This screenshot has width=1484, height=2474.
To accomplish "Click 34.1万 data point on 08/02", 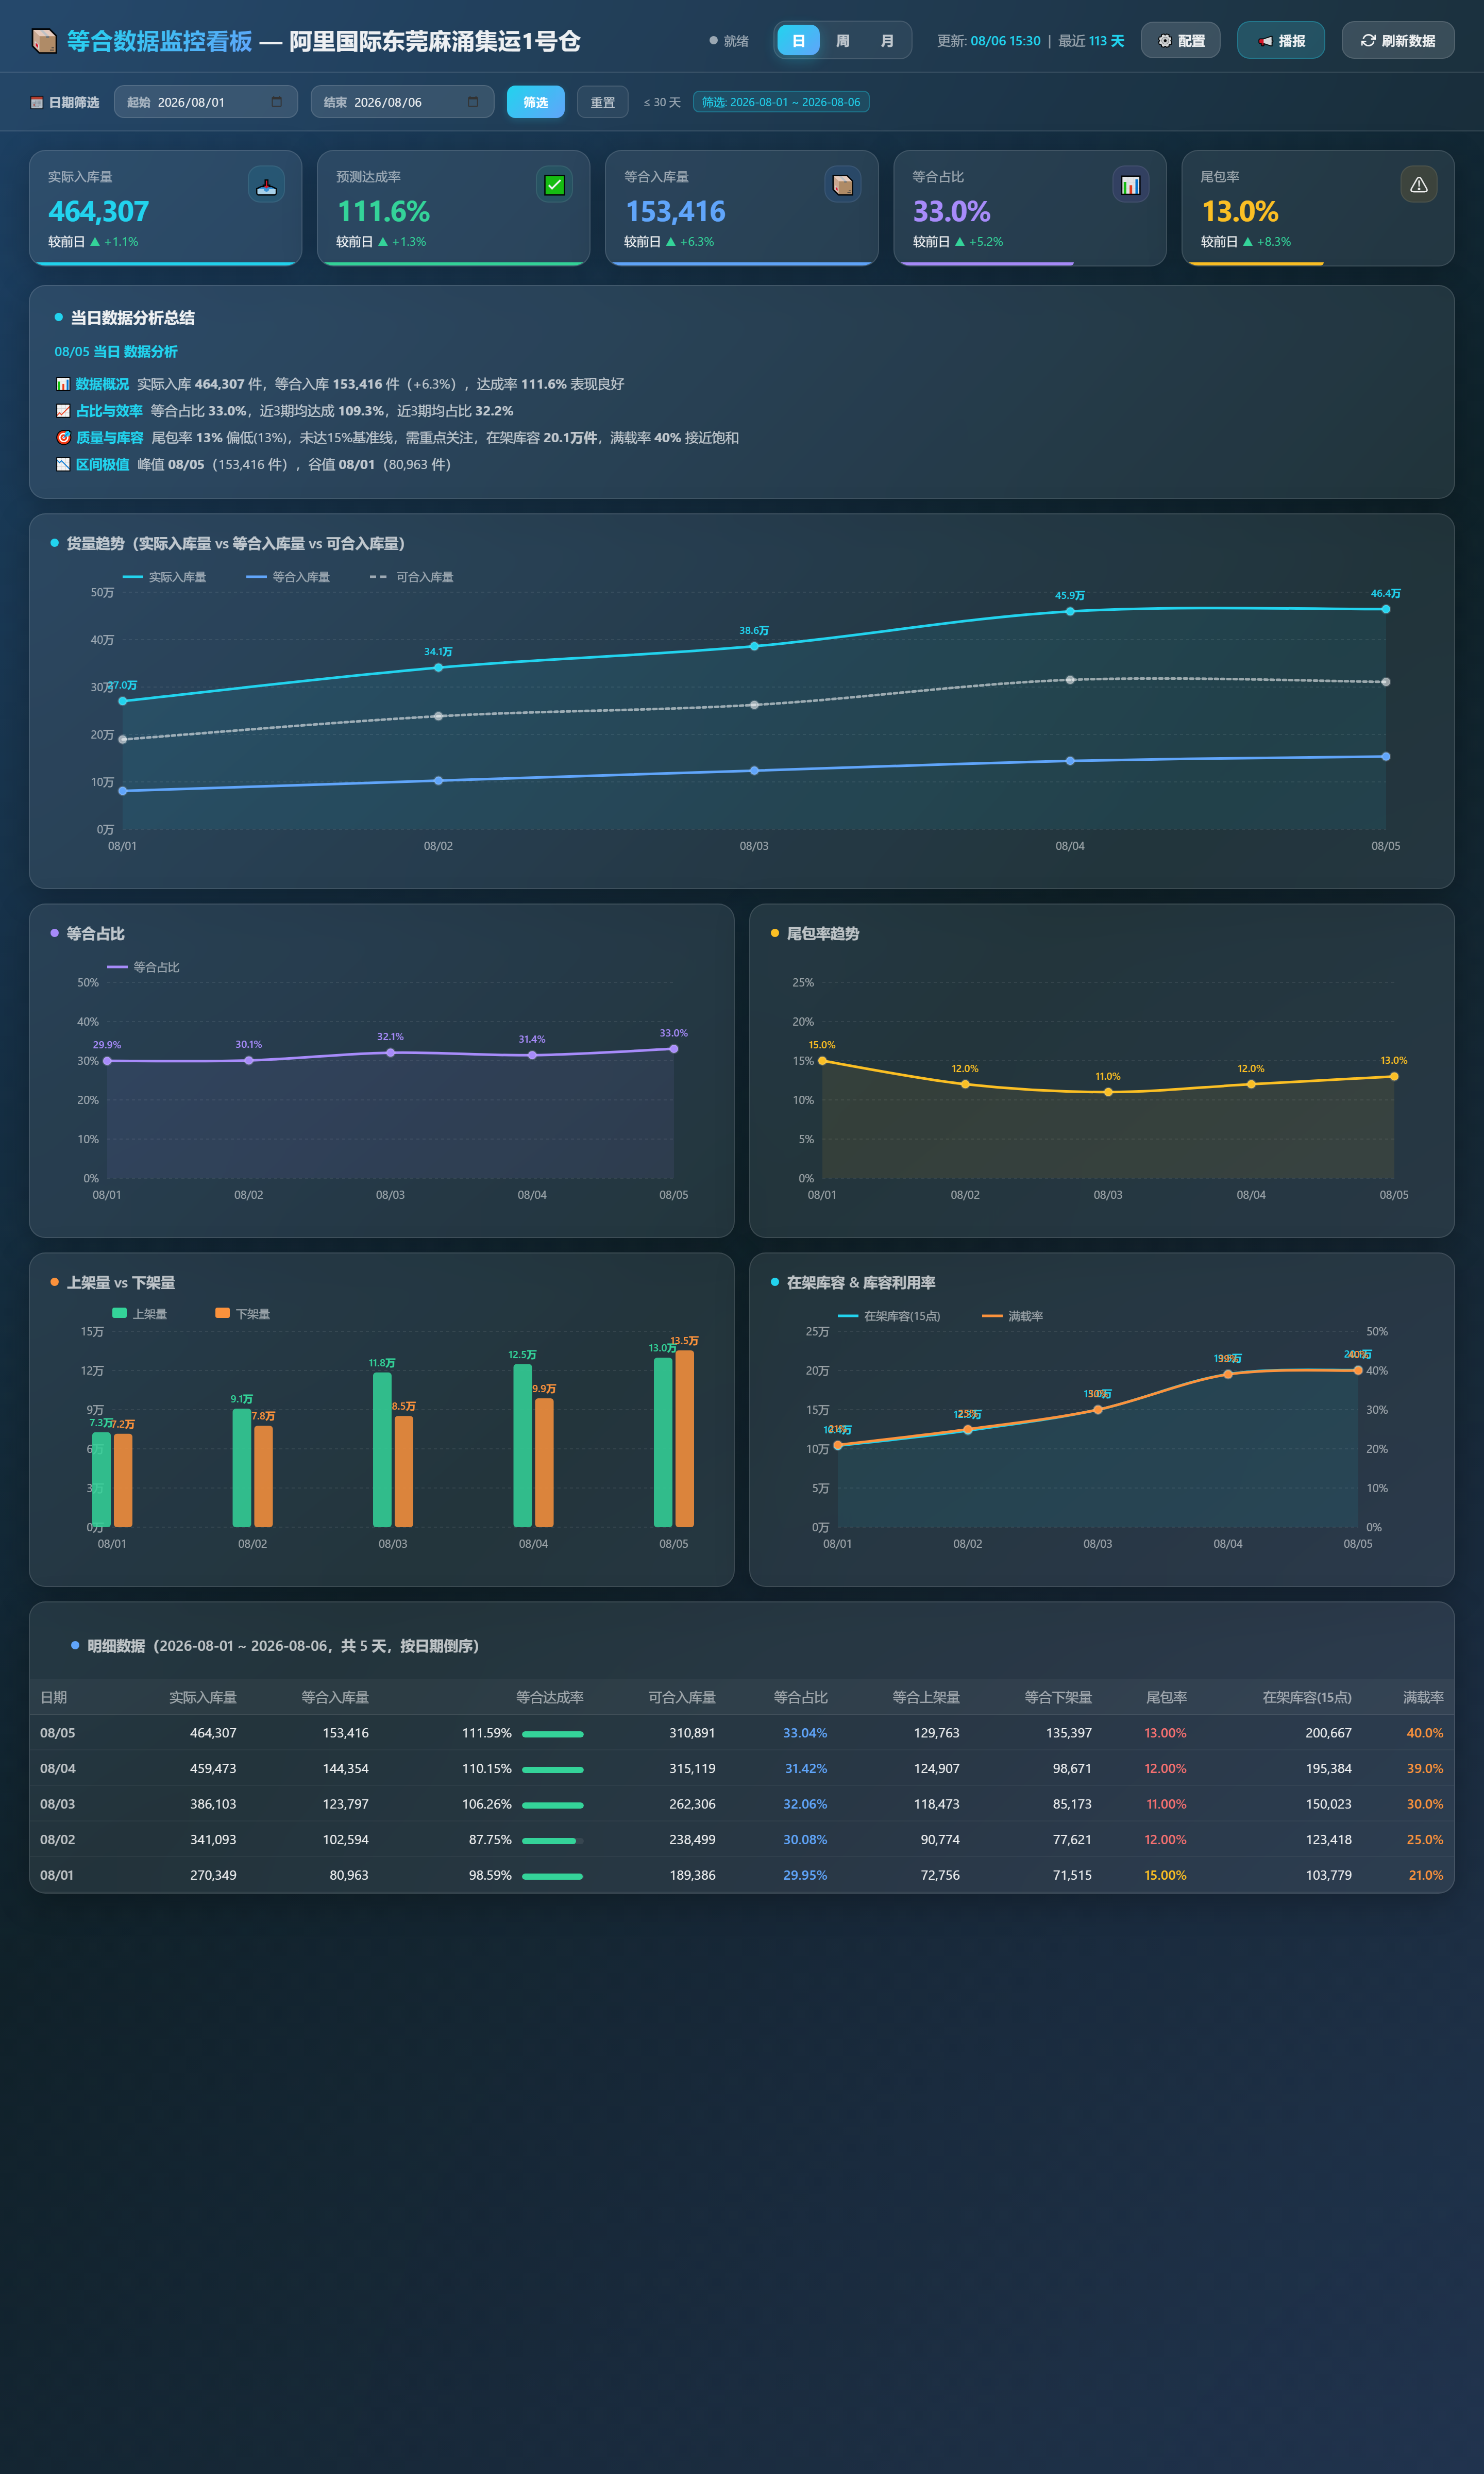I will tap(438, 667).
